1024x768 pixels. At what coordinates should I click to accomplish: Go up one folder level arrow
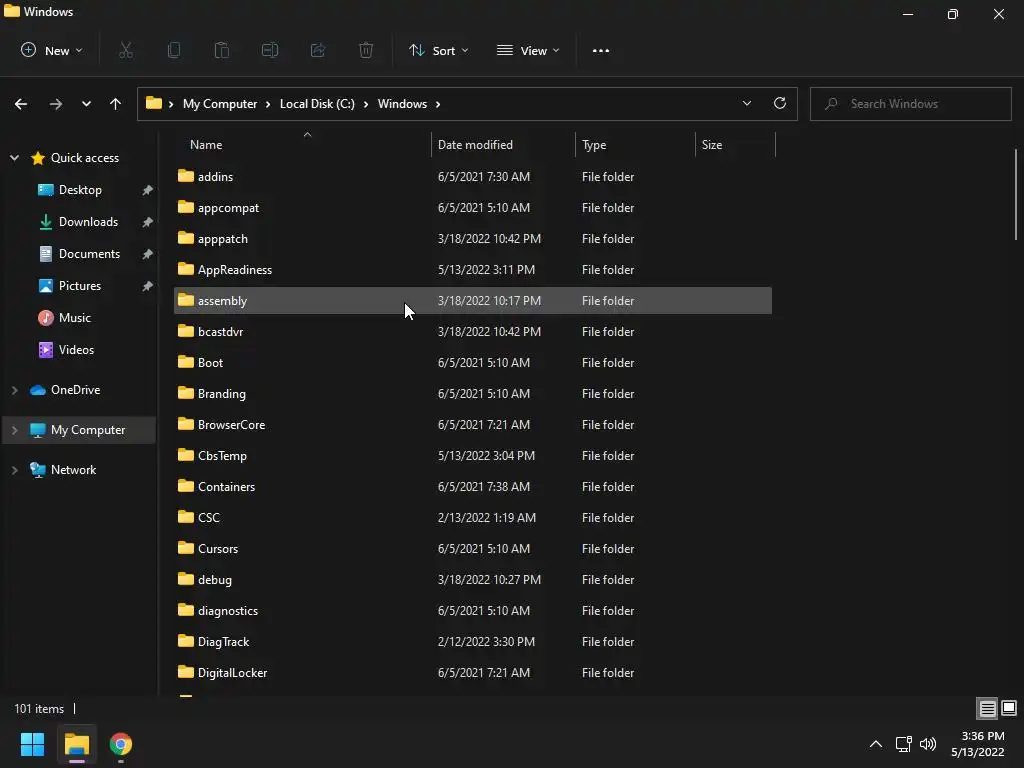[116, 104]
